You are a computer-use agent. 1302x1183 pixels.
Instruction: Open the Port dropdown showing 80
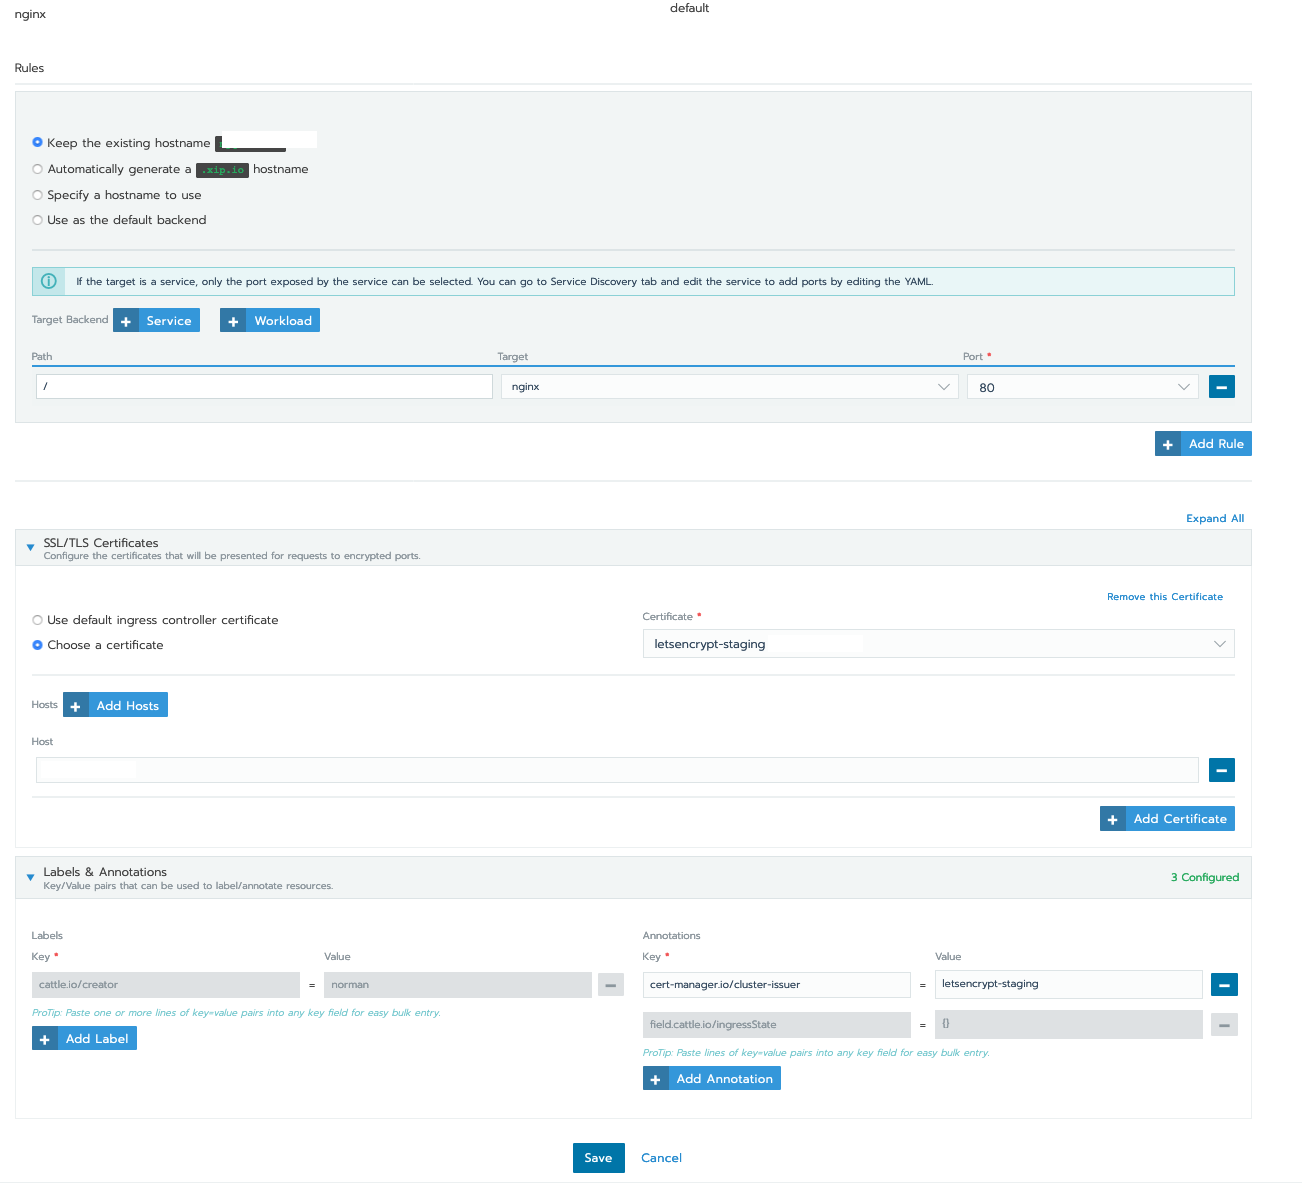click(x=1083, y=387)
